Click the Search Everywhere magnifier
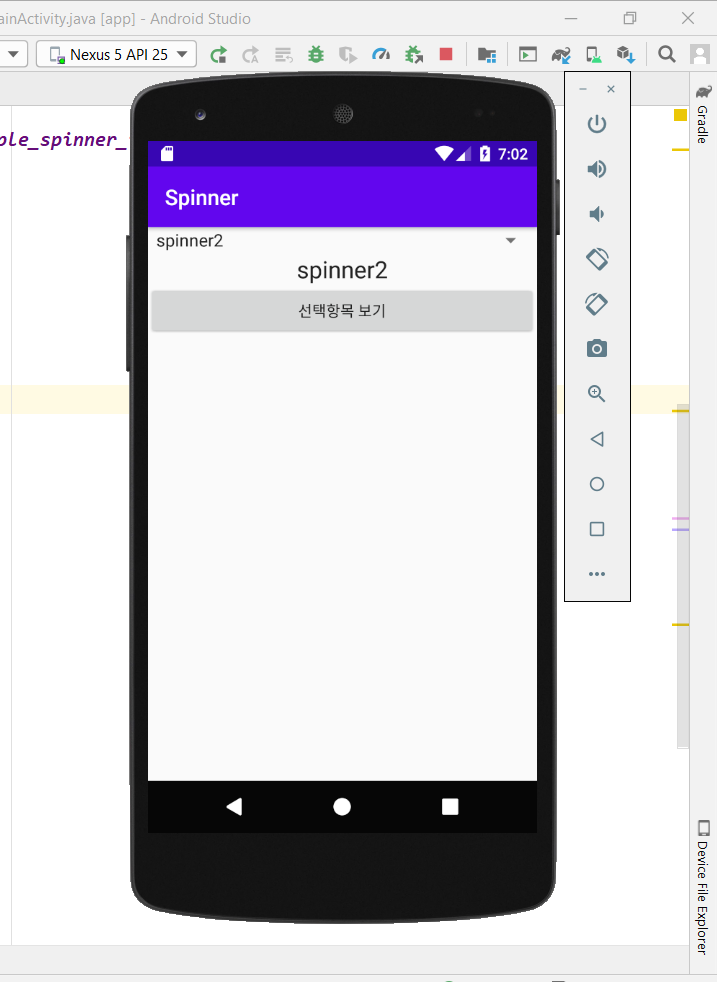Image resolution: width=717 pixels, height=982 pixels. coord(667,54)
